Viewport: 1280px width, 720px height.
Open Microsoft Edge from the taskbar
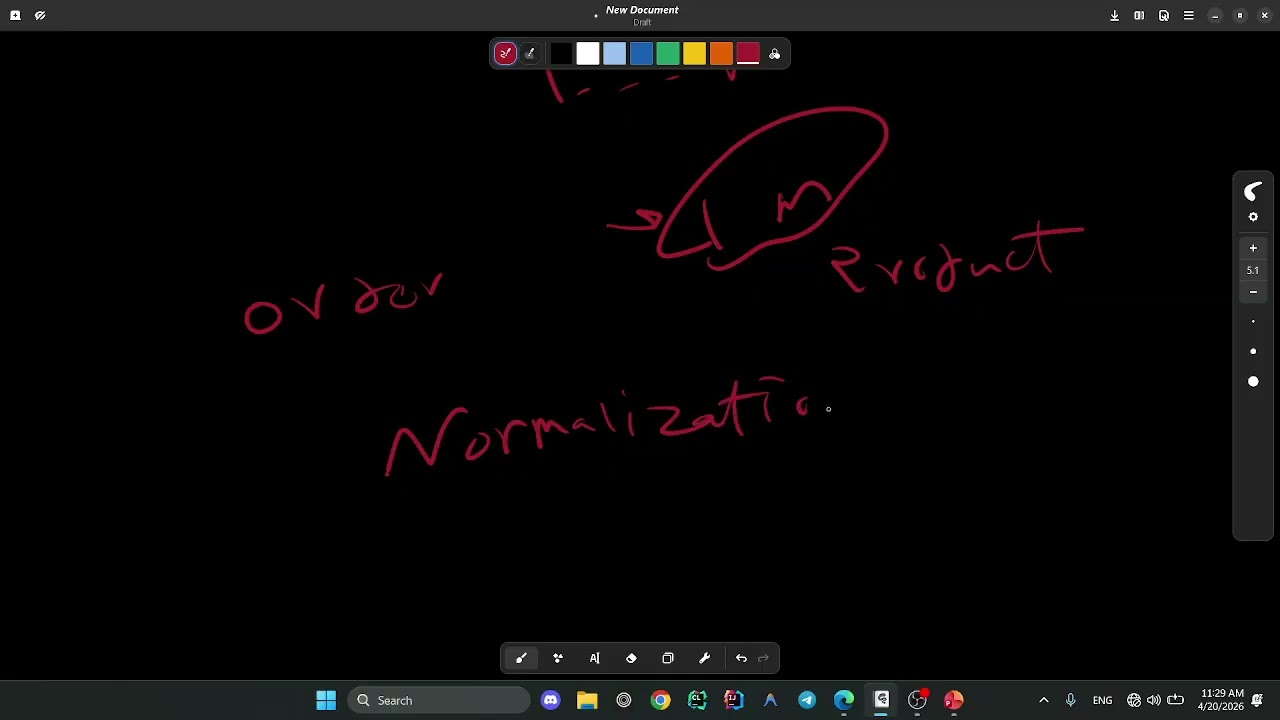click(x=844, y=700)
